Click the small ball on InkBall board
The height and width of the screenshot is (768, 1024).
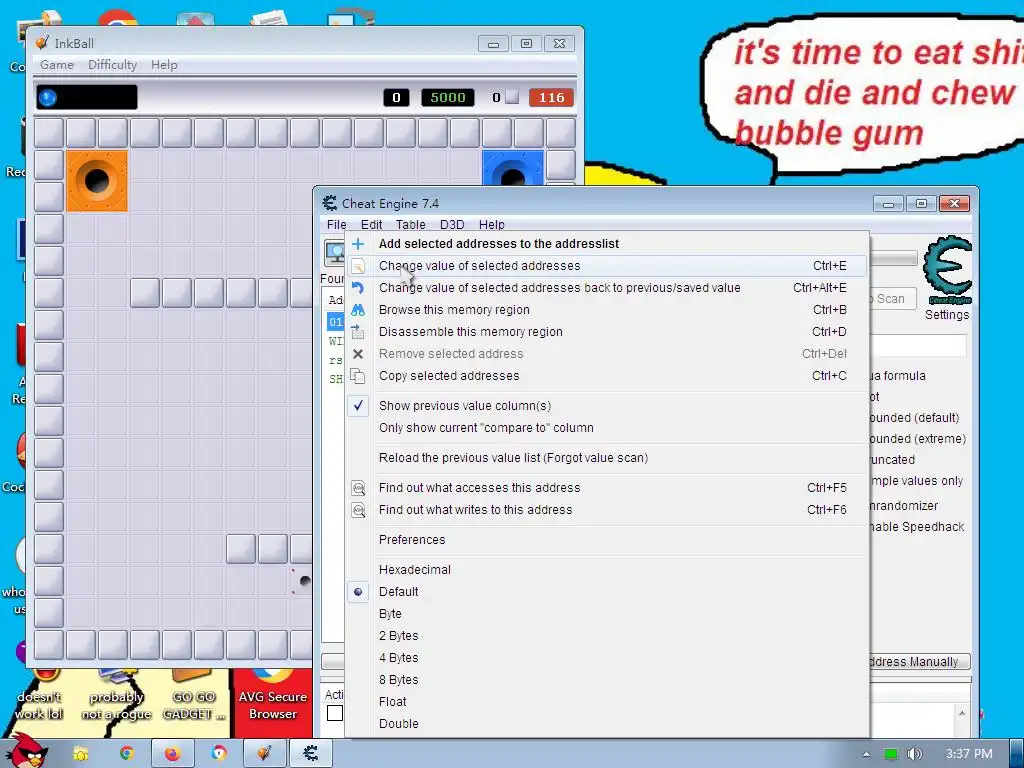coord(304,581)
